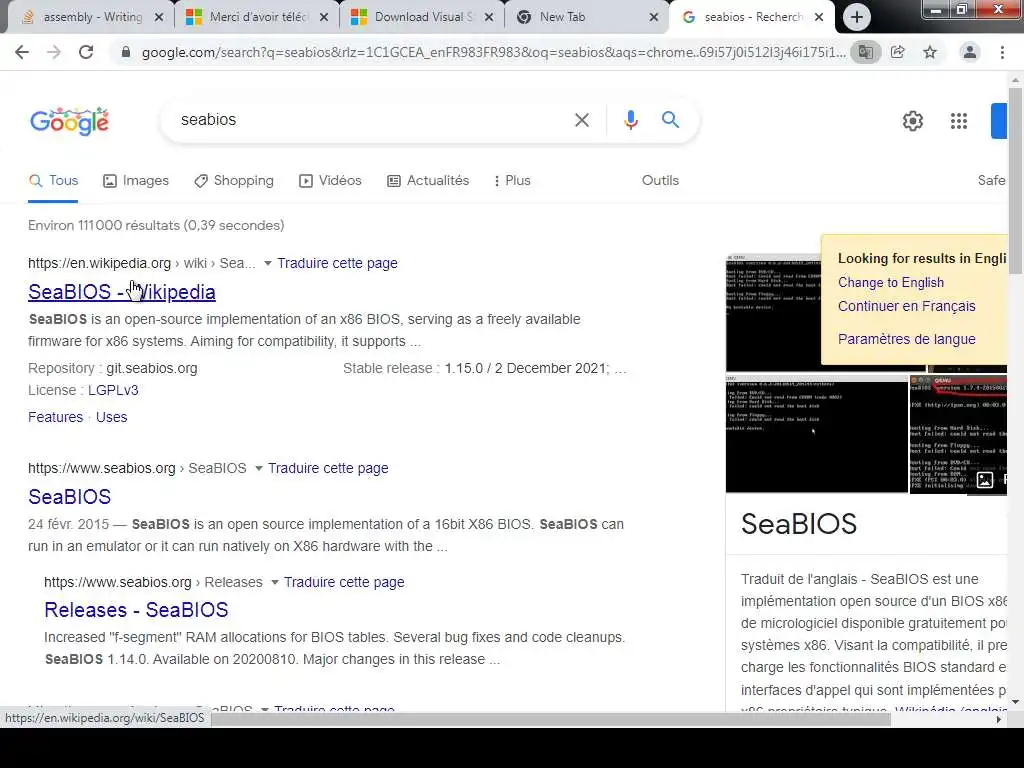Choose 'Continuer en Français'
The width and height of the screenshot is (1024, 768).
(906, 306)
